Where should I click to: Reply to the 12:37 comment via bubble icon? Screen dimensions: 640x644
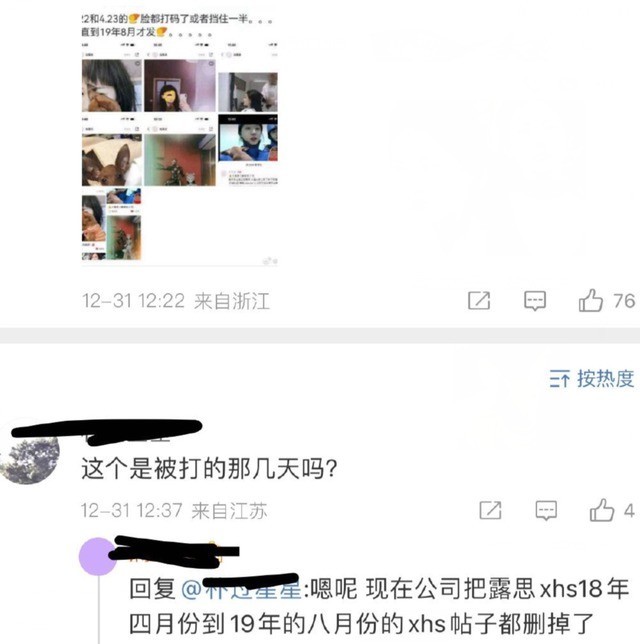(546, 511)
